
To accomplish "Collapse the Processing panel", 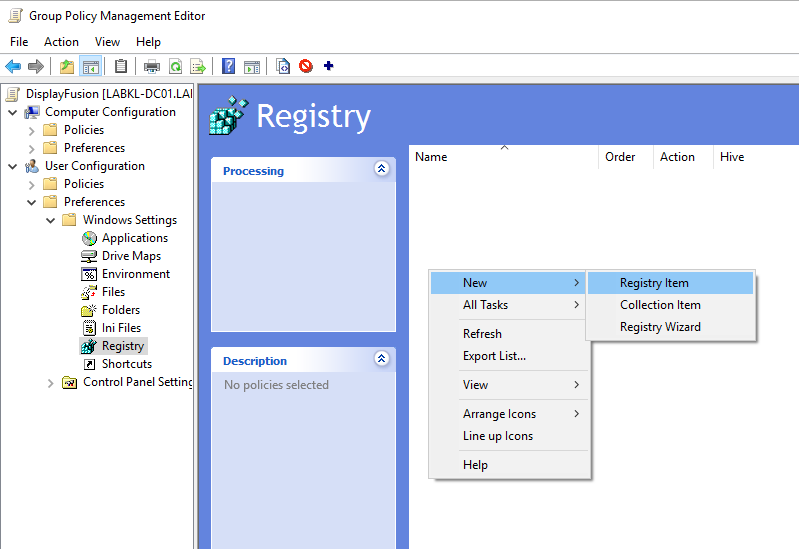I will (381, 169).
